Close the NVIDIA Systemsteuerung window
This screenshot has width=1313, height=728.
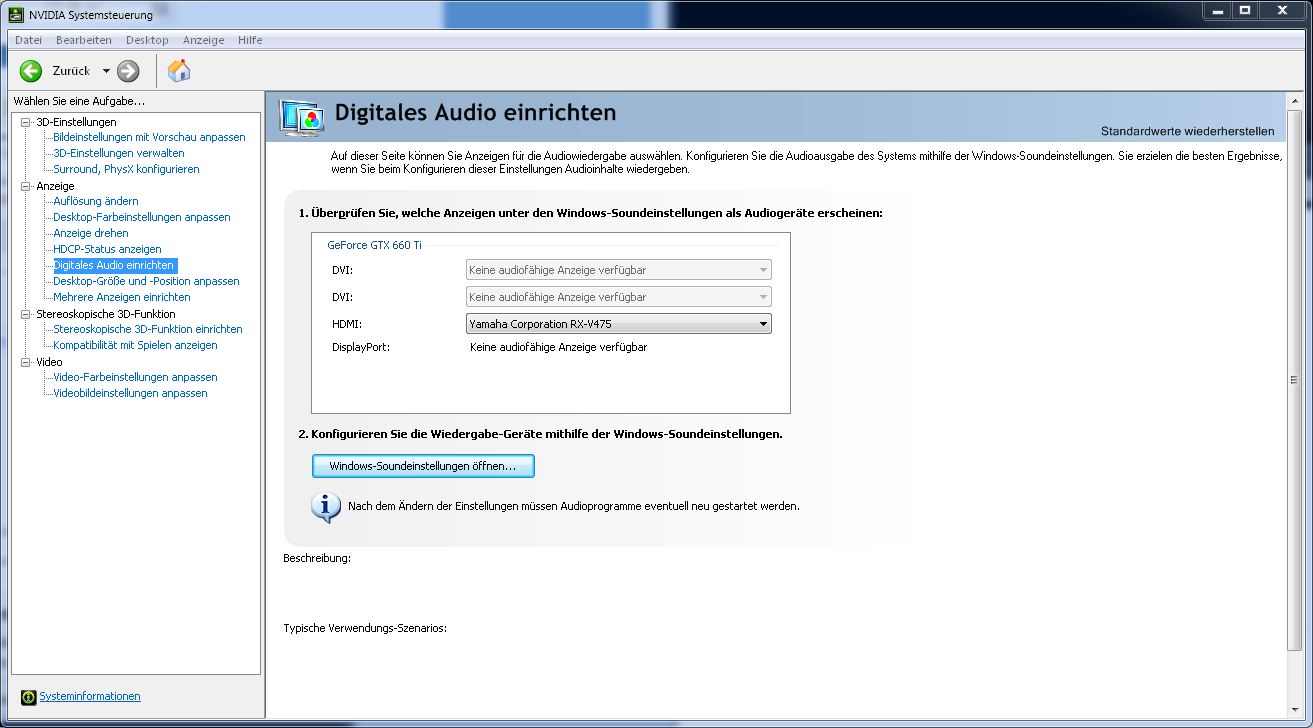(x=1283, y=10)
